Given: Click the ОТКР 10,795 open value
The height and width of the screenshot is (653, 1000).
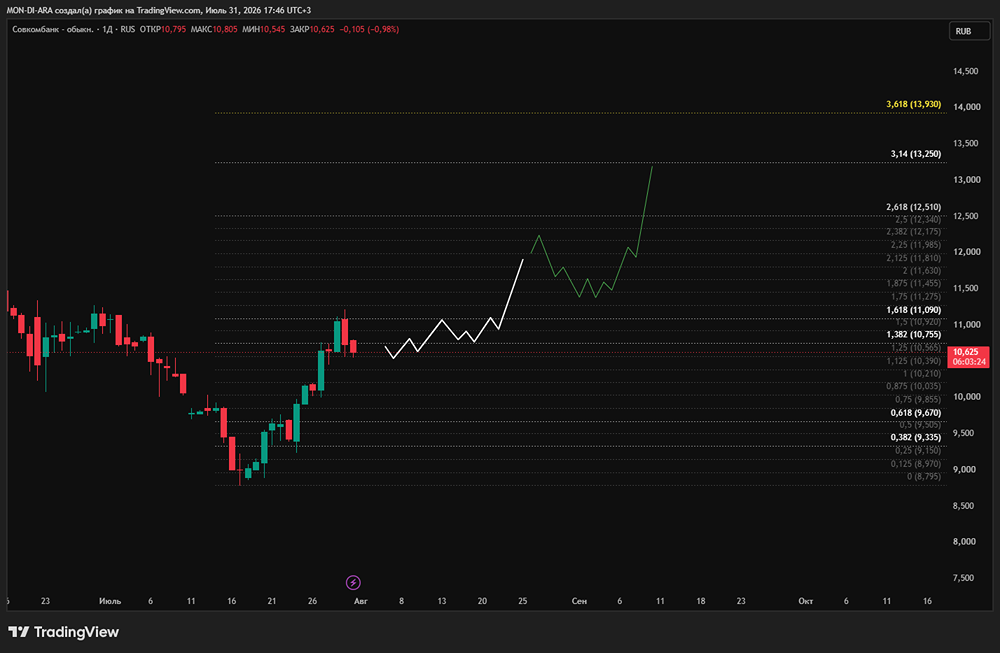Looking at the screenshot, I should (x=163, y=29).
